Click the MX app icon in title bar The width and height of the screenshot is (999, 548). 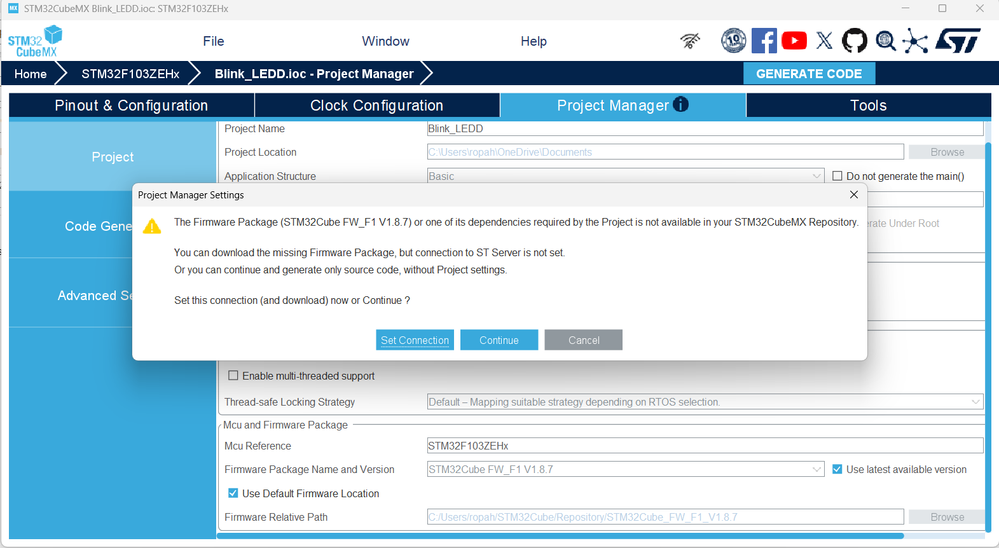pos(13,8)
